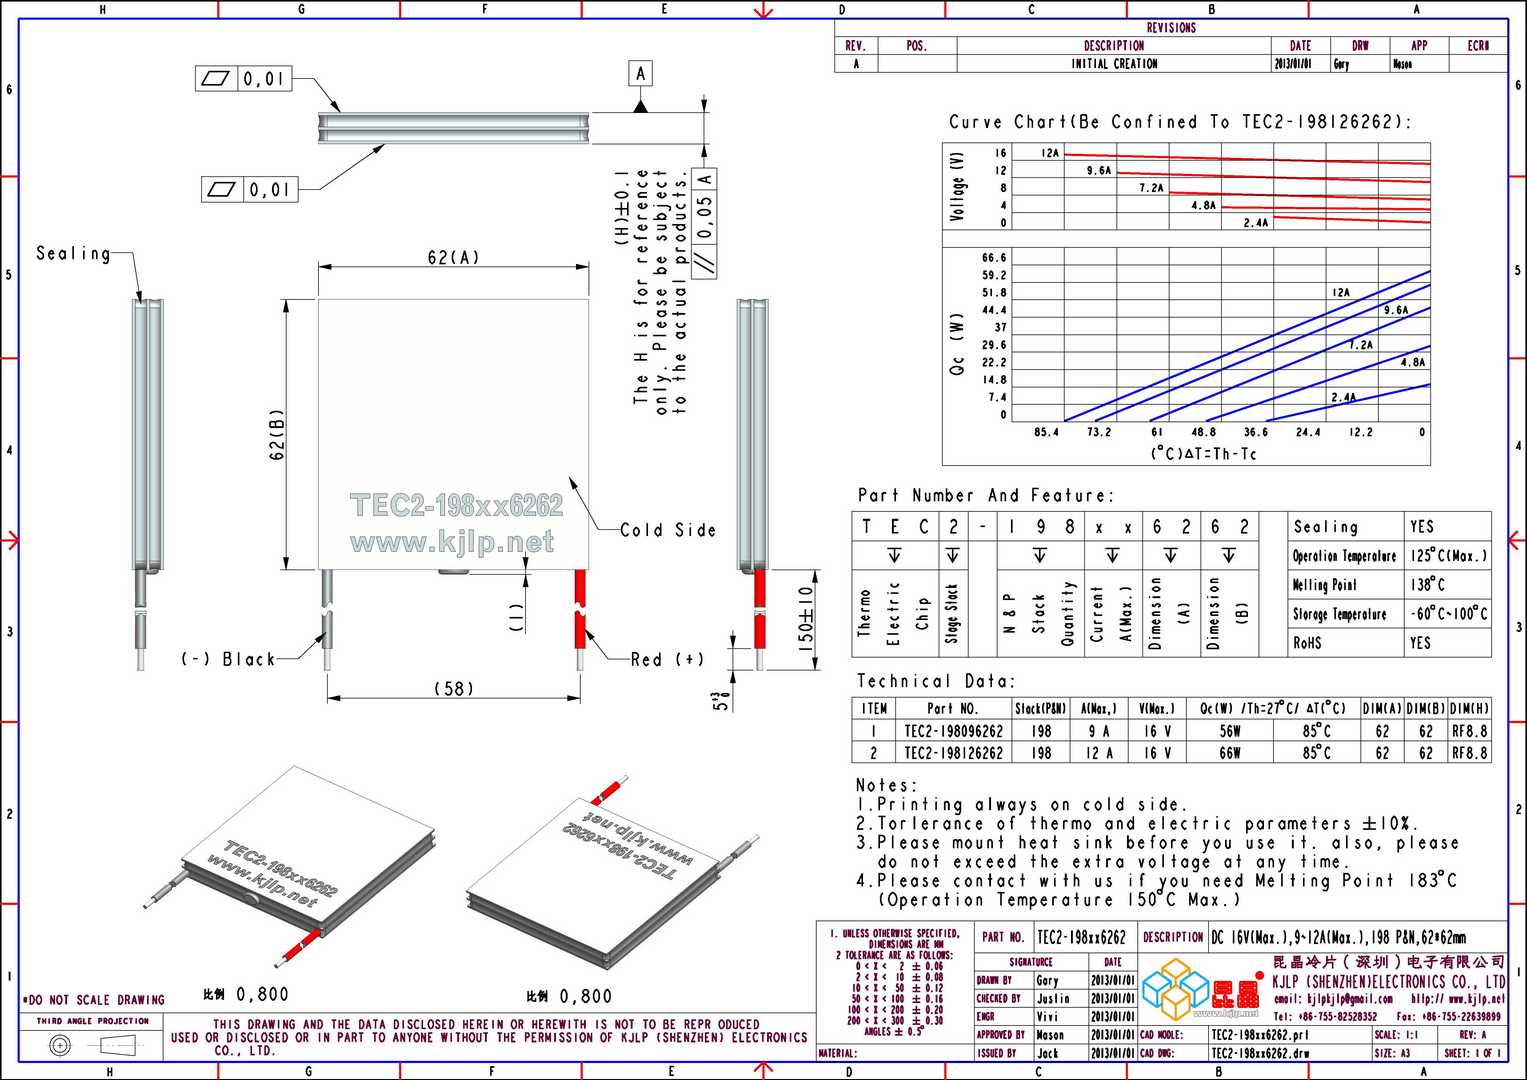Click the '(°C)ΔT=Th-Tc' axis label

pos(1203,454)
